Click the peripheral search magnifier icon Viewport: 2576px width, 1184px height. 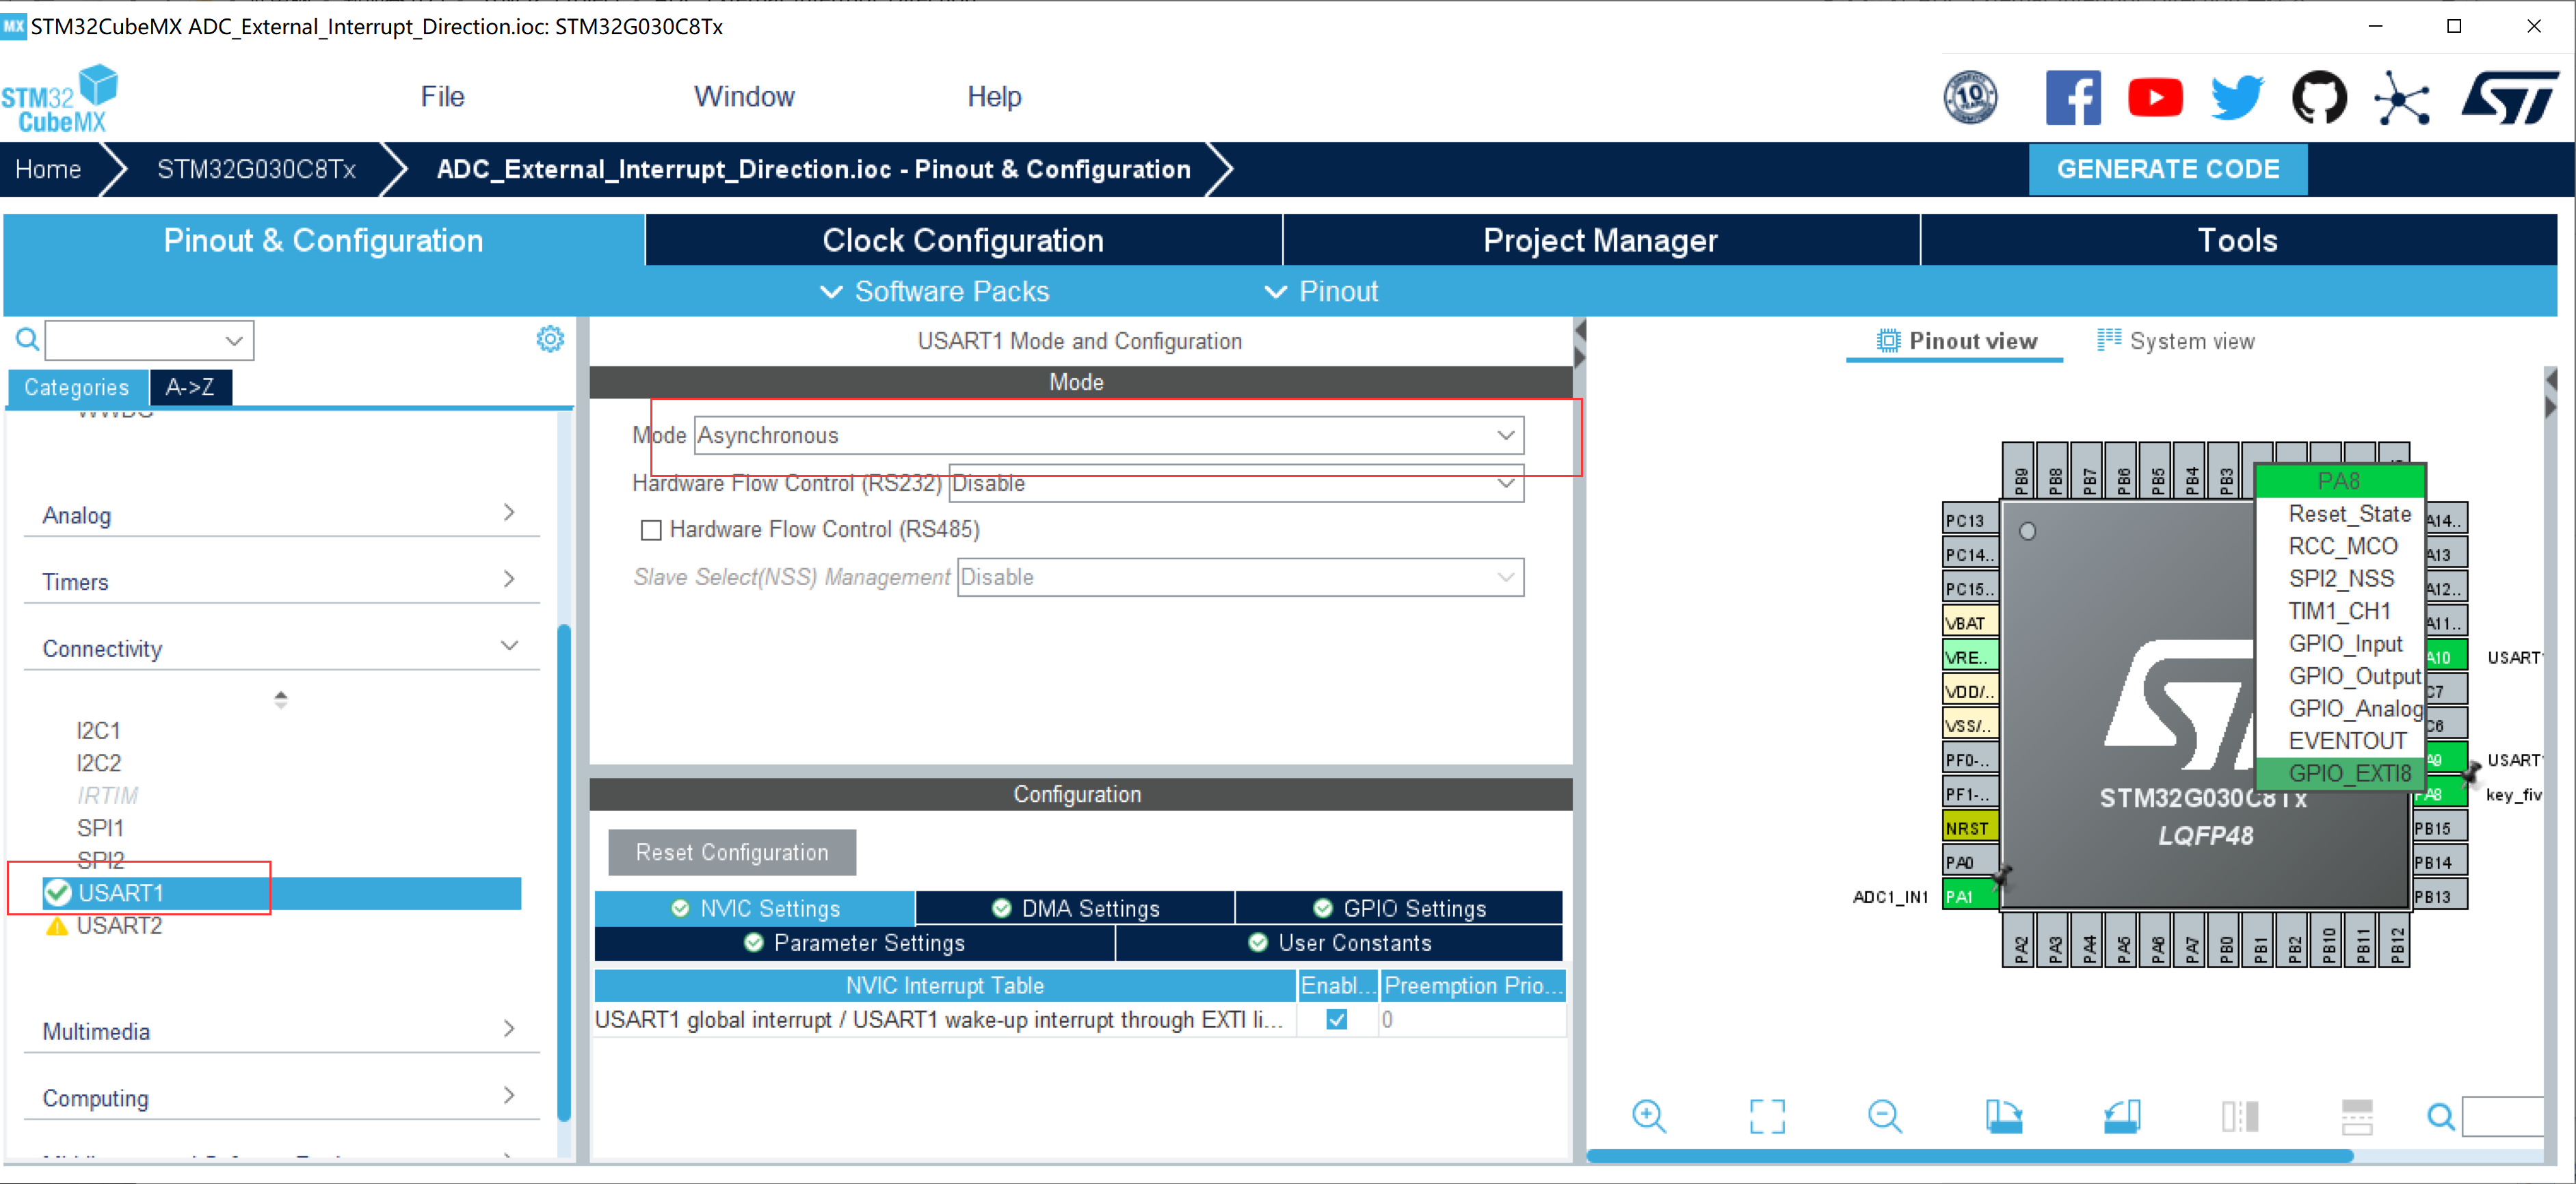click(x=27, y=340)
